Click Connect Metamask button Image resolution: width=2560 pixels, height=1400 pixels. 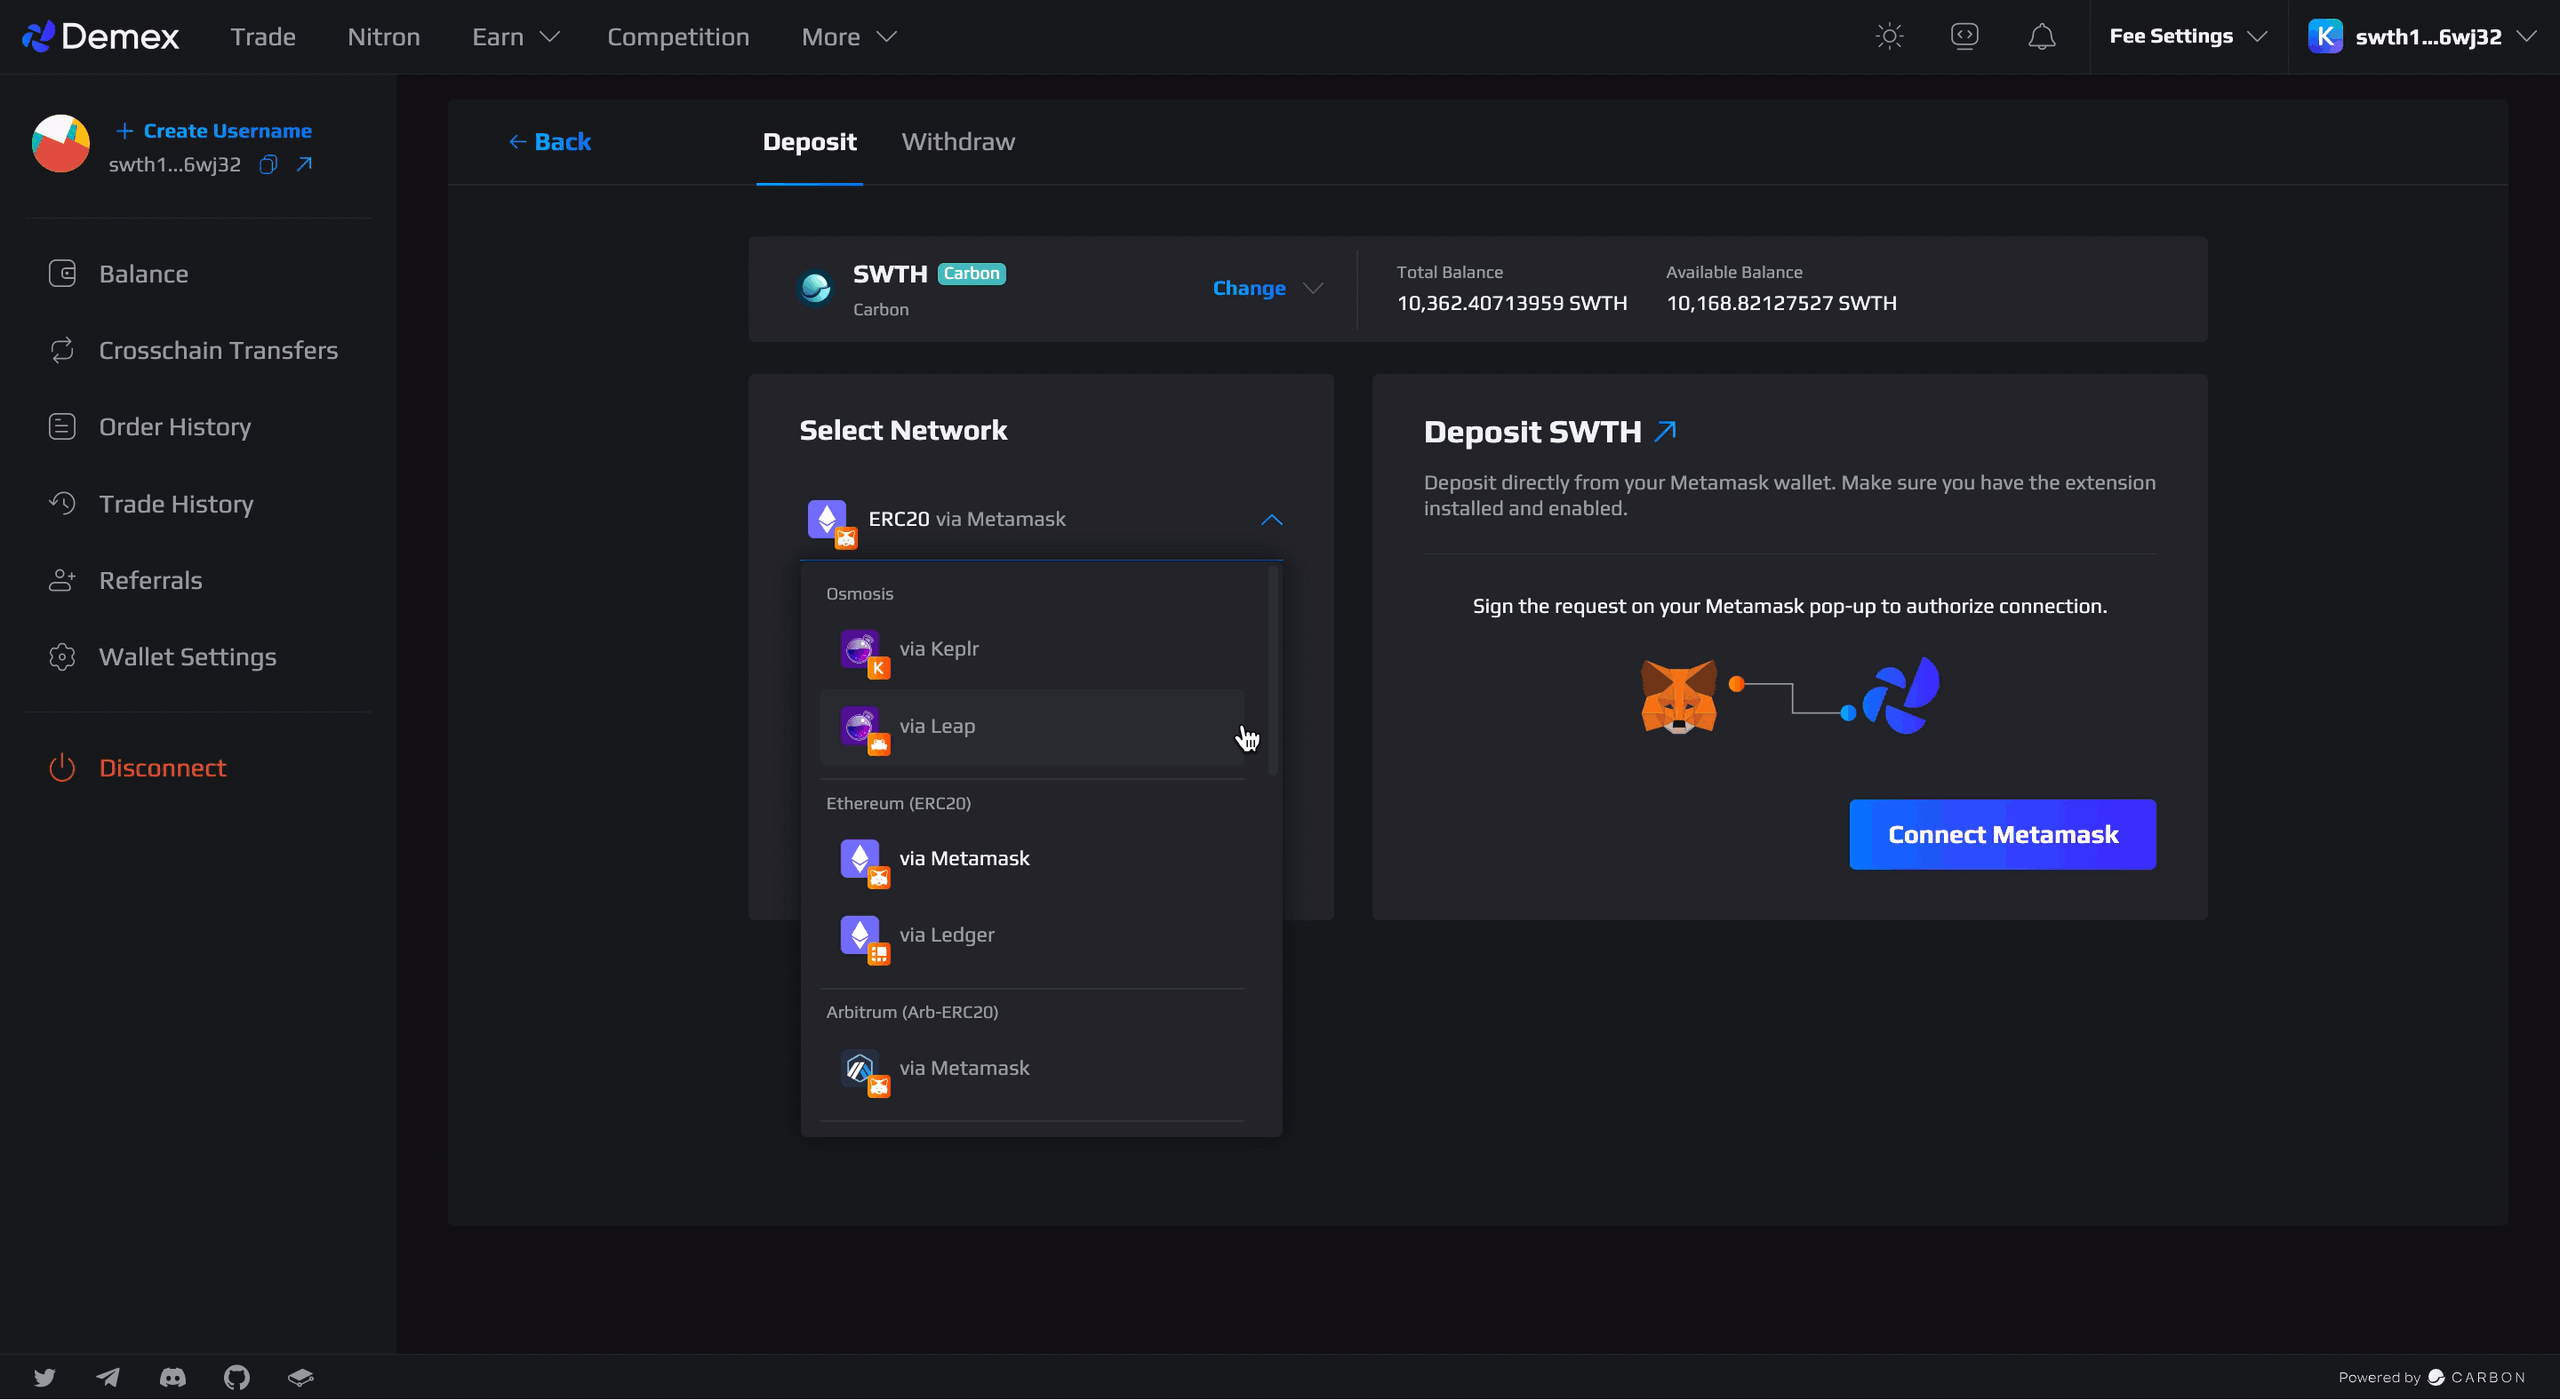tap(2002, 834)
